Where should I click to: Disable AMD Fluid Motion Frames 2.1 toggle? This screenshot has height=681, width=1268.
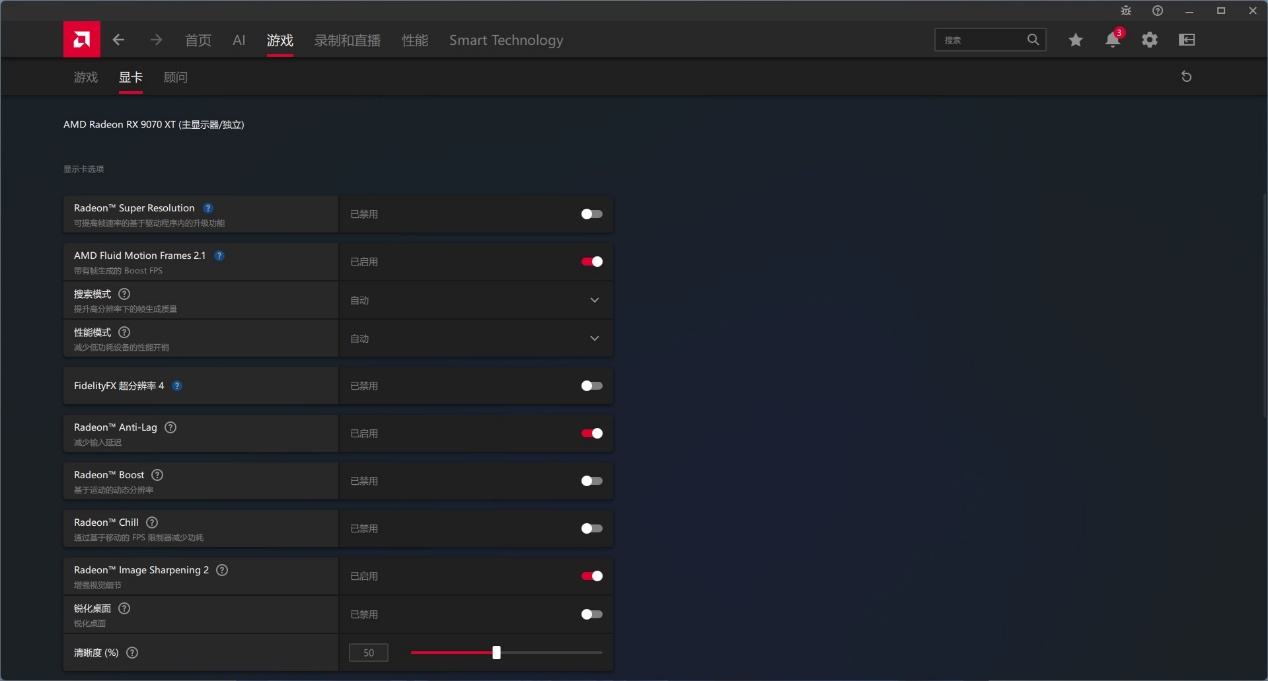[592, 262]
